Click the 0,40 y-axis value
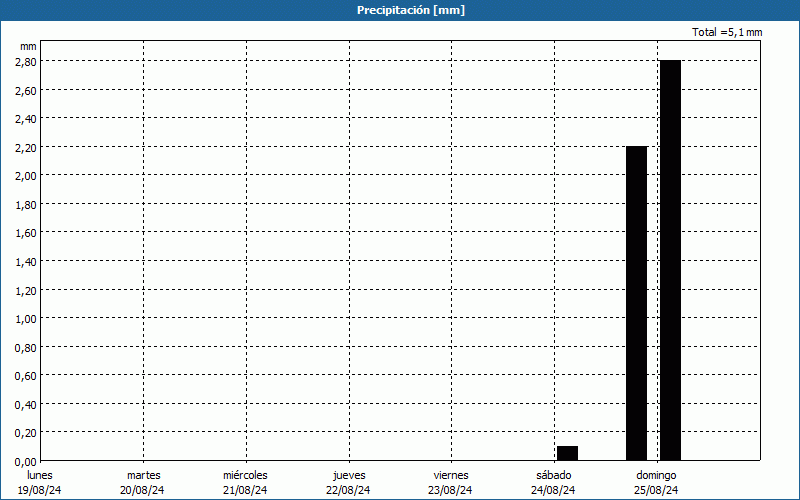Image resolution: width=800 pixels, height=500 pixels. click(x=26, y=405)
